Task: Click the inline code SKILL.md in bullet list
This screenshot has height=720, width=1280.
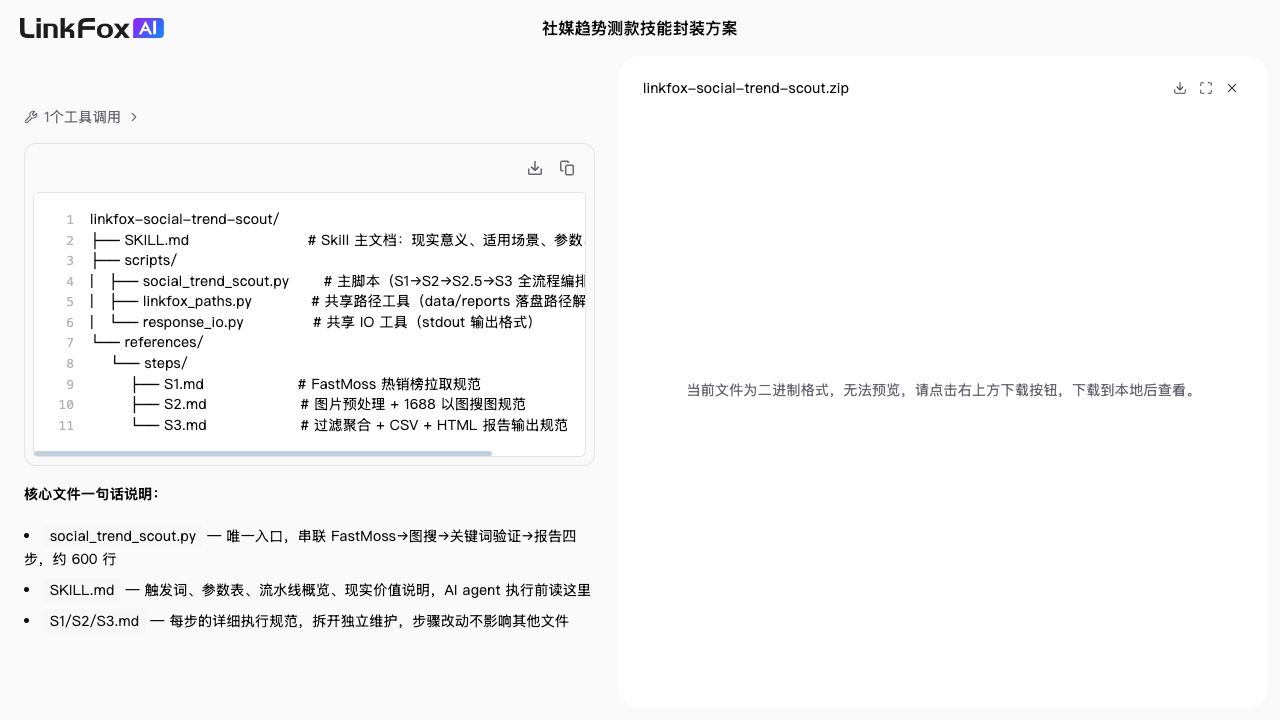Action: (x=82, y=590)
